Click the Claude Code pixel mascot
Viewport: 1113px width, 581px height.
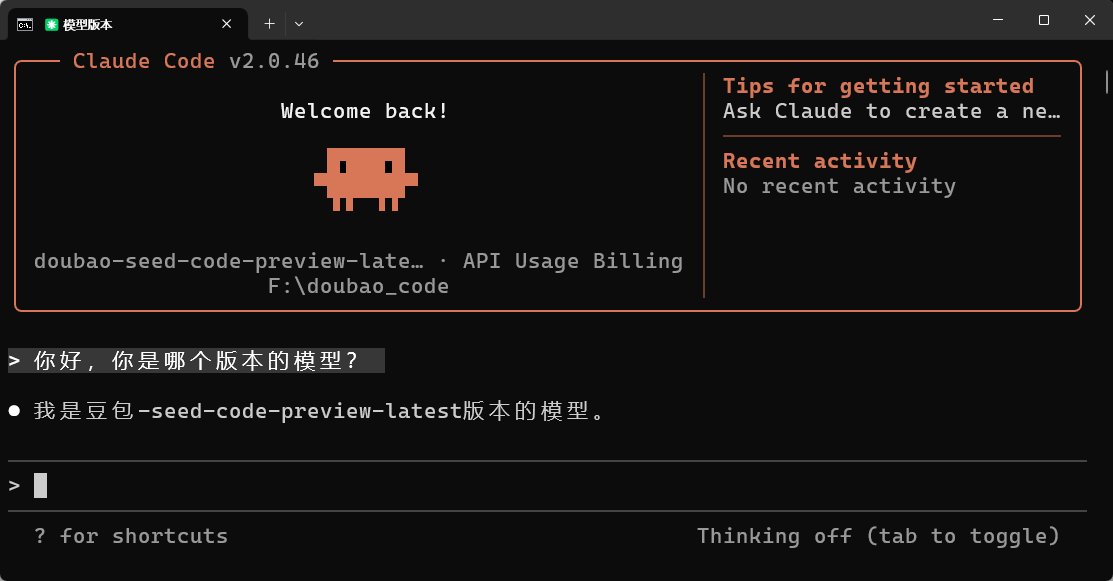click(x=365, y=179)
